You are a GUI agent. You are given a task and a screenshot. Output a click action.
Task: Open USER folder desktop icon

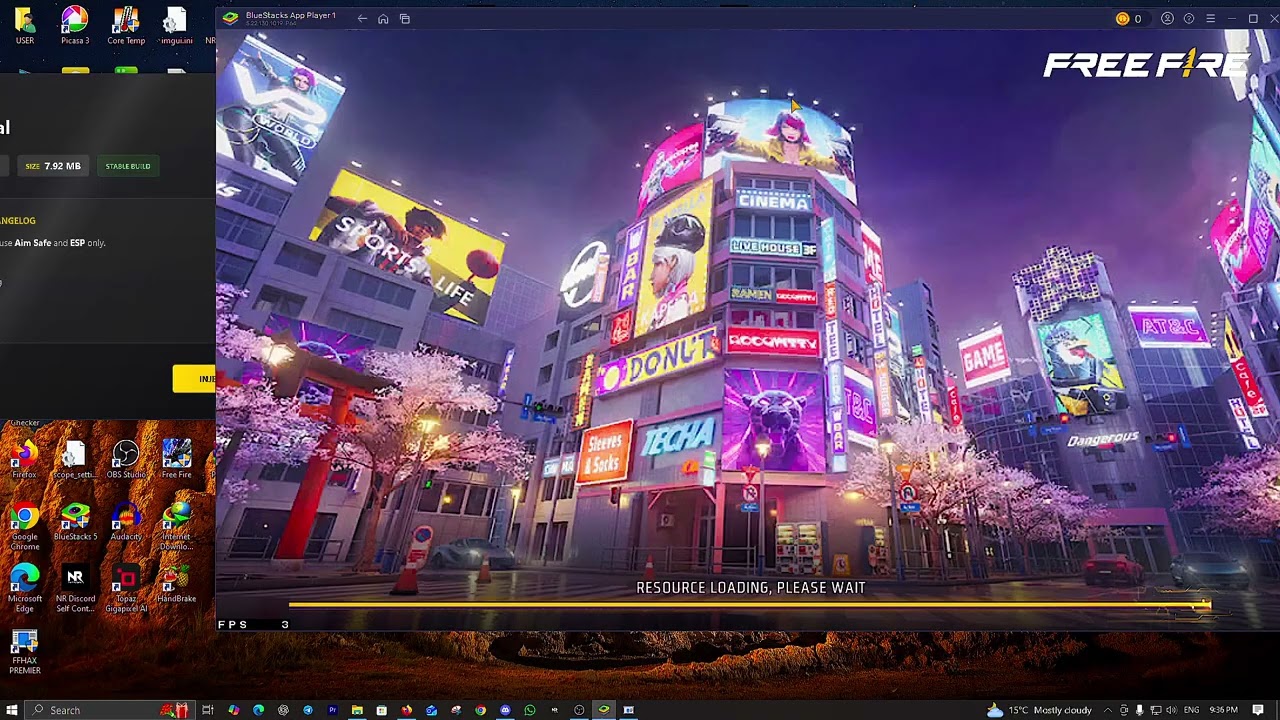tap(24, 25)
